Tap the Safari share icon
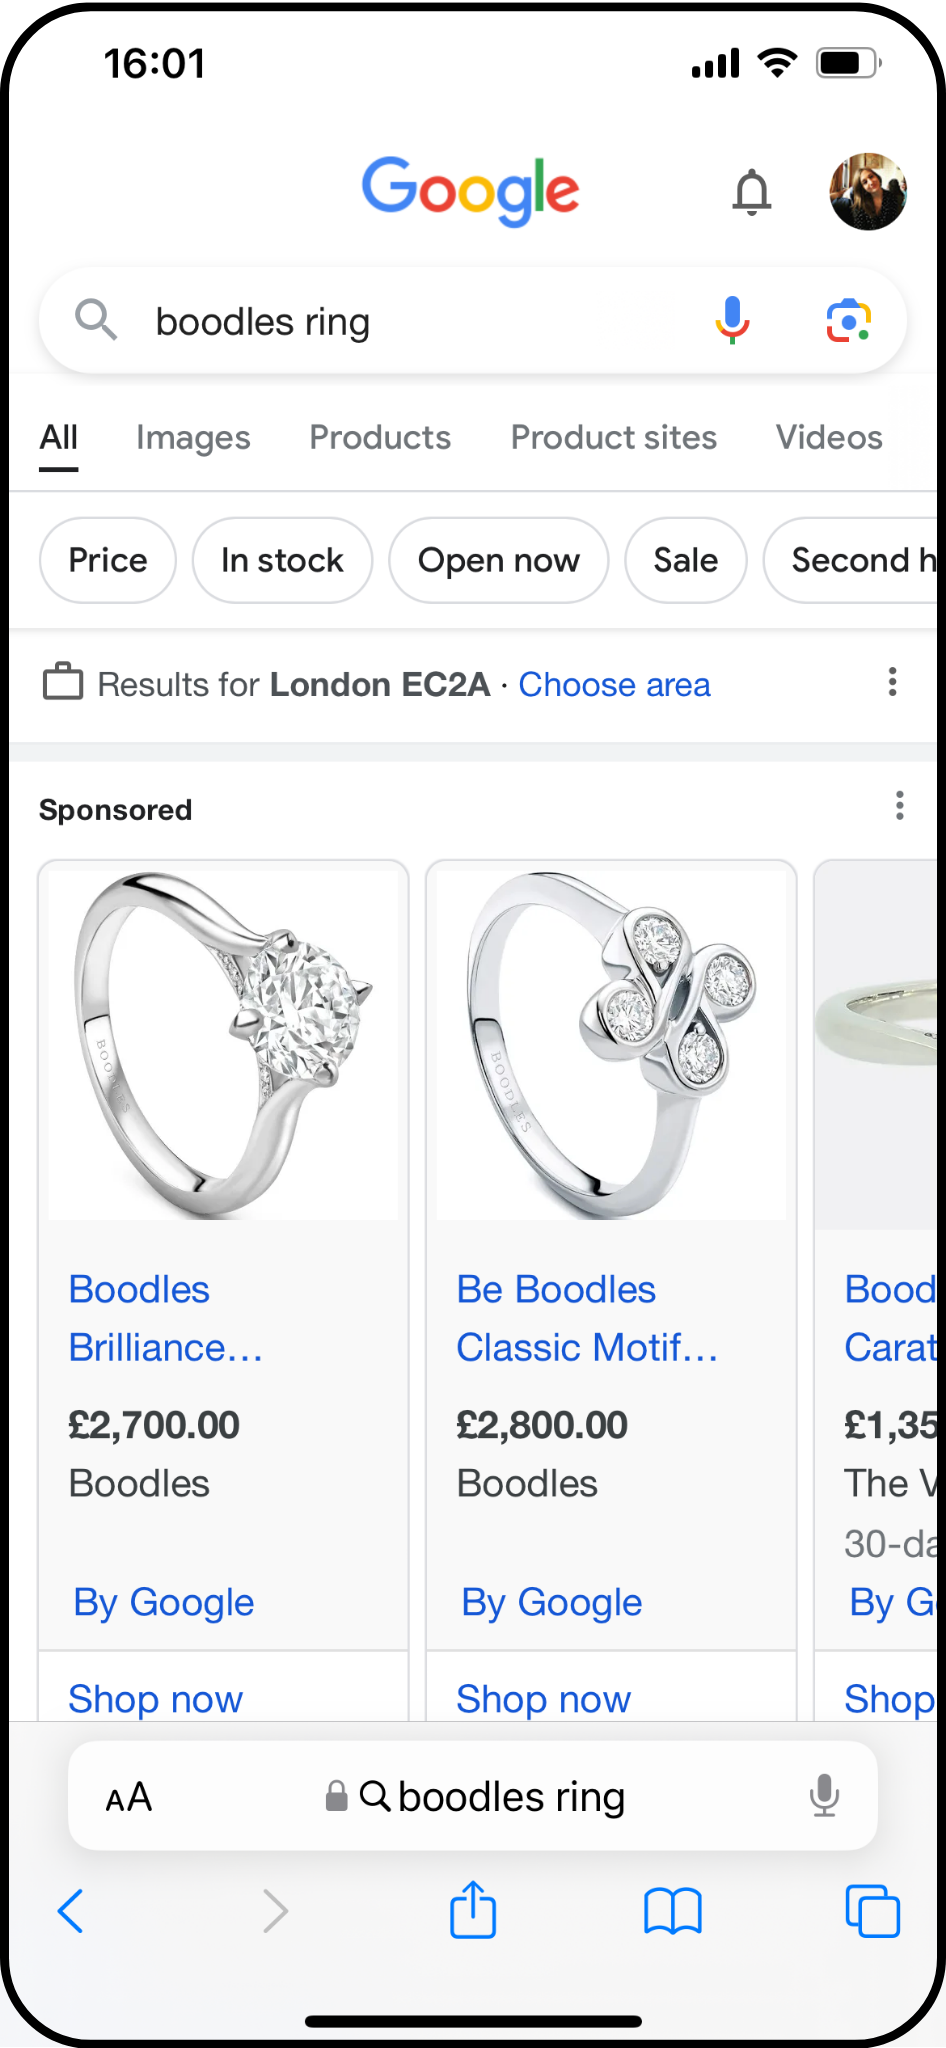Screen dimensions: 946x2048 [x=473, y=1910]
